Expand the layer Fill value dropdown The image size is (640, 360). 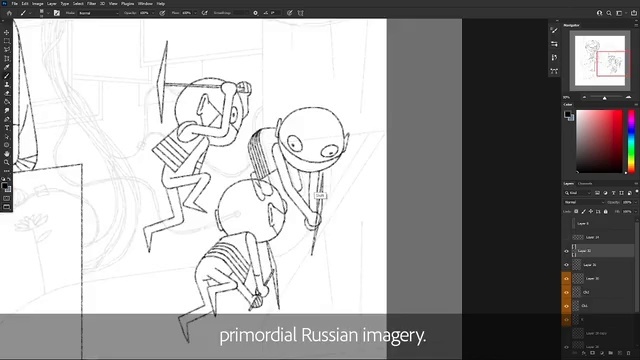(636, 211)
